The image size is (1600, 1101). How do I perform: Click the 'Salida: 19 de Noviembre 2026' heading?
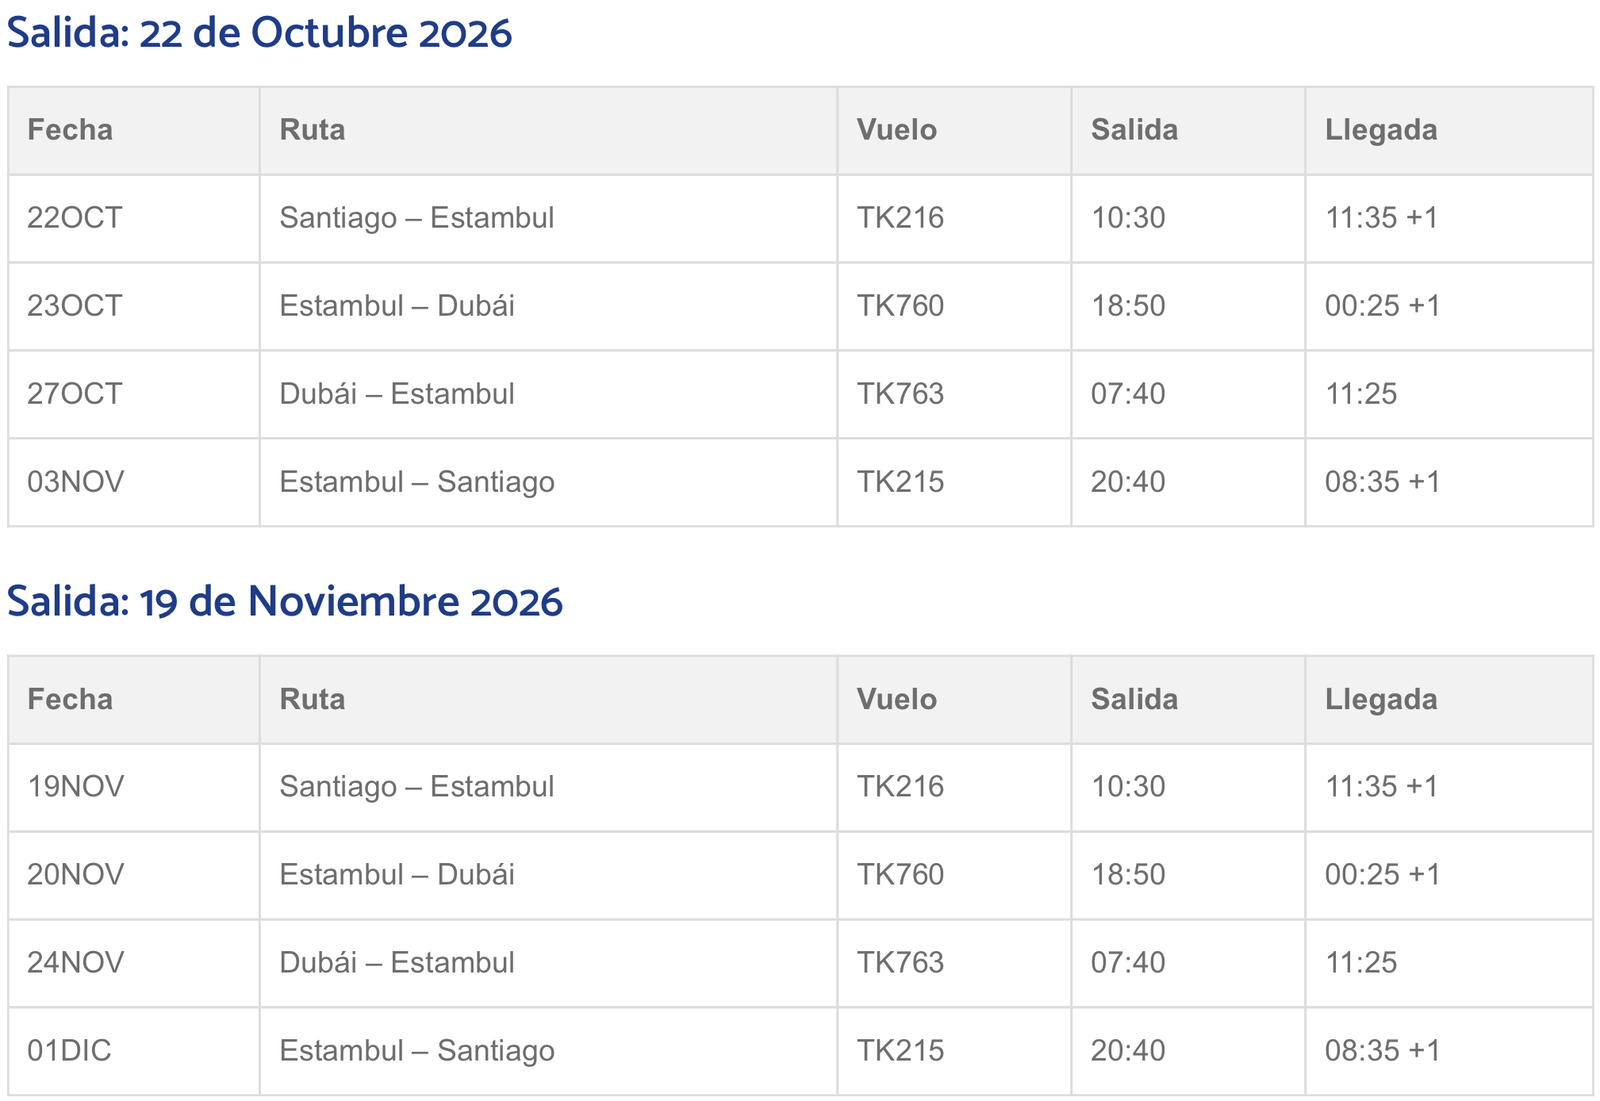[x=285, y=603]
